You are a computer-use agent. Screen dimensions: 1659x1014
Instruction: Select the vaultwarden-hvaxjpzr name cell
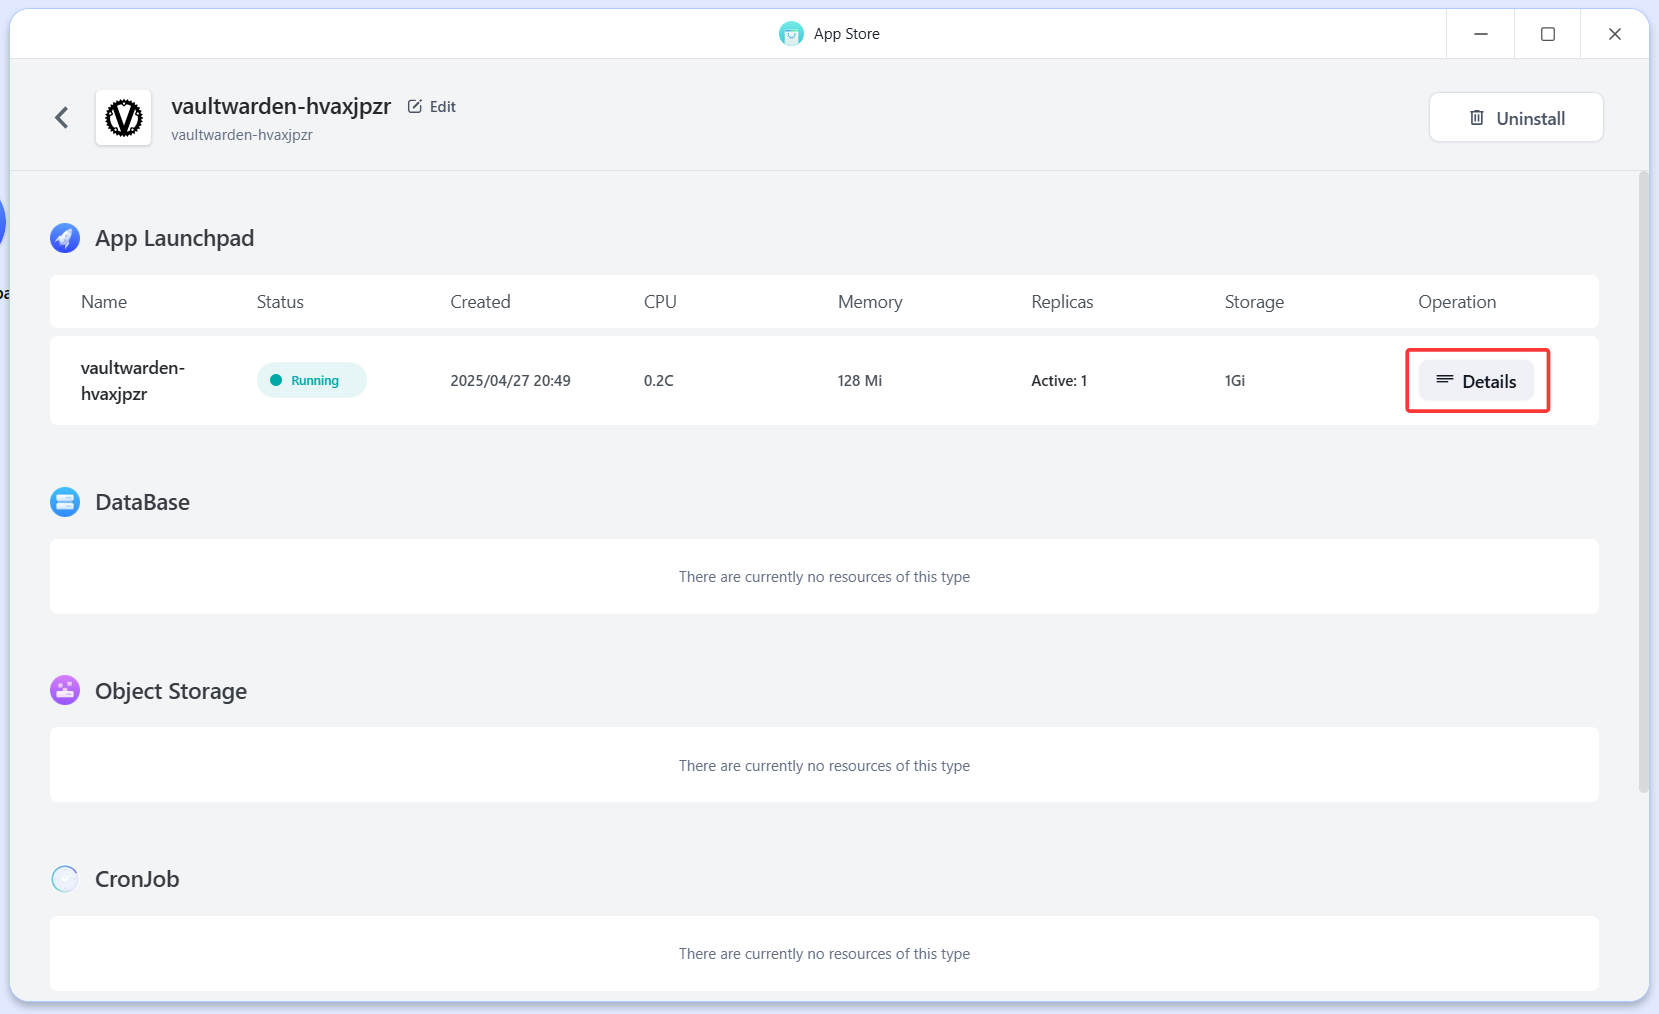point(133,381)
